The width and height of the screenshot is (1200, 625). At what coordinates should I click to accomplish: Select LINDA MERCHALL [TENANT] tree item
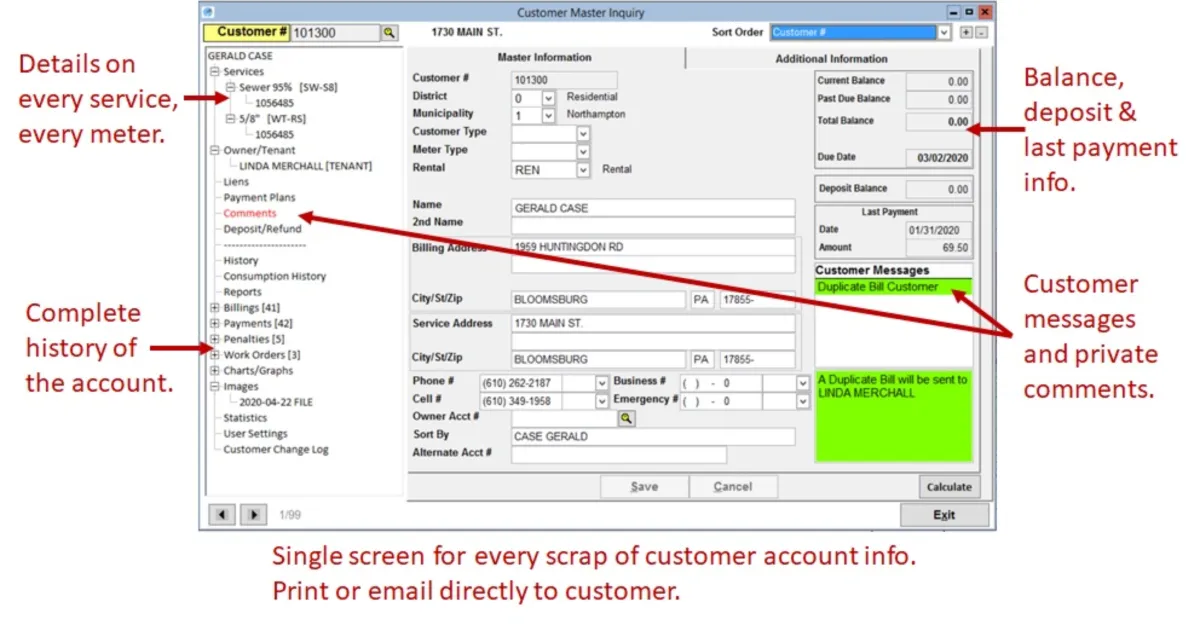pyautogui.click(x=305, y=166)
